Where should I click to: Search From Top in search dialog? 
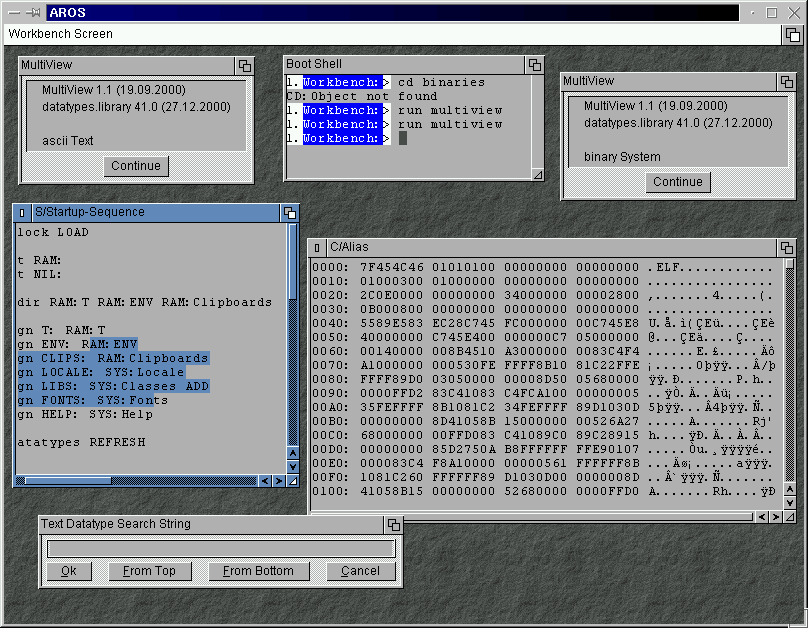coord(149,571)
